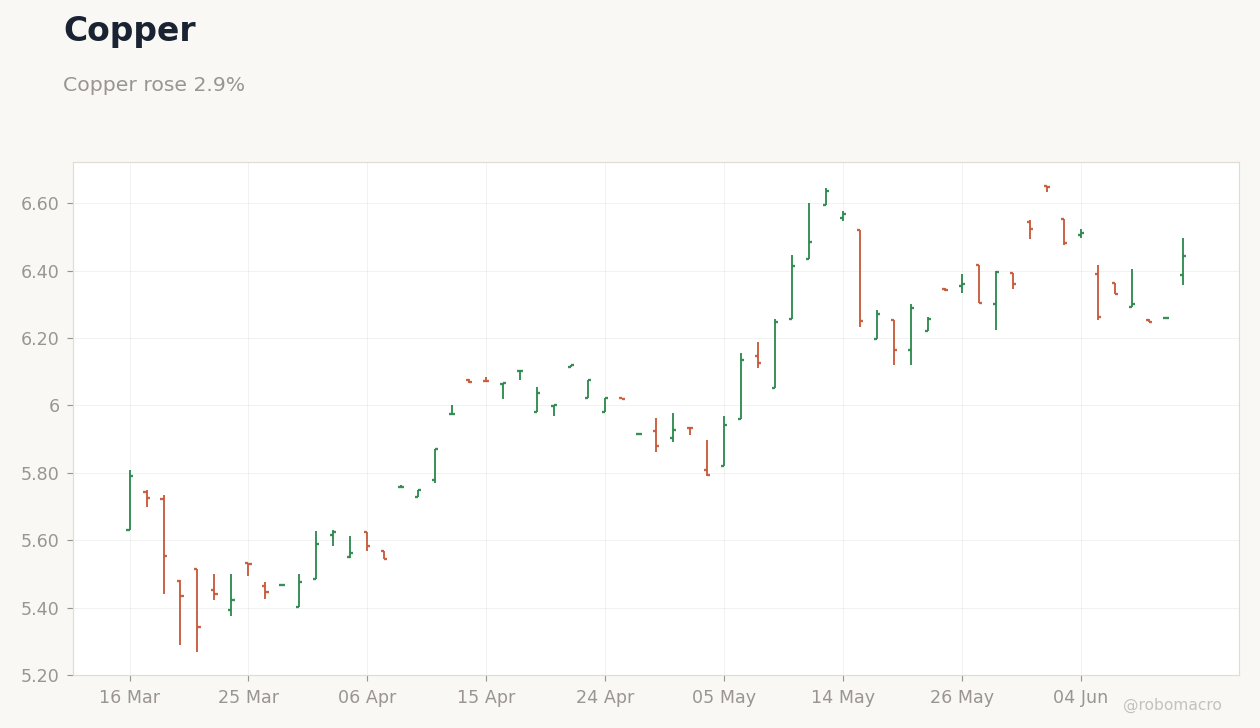
Task: Click the 5.80 y-axis label
Action: click(x=41, y=473)
